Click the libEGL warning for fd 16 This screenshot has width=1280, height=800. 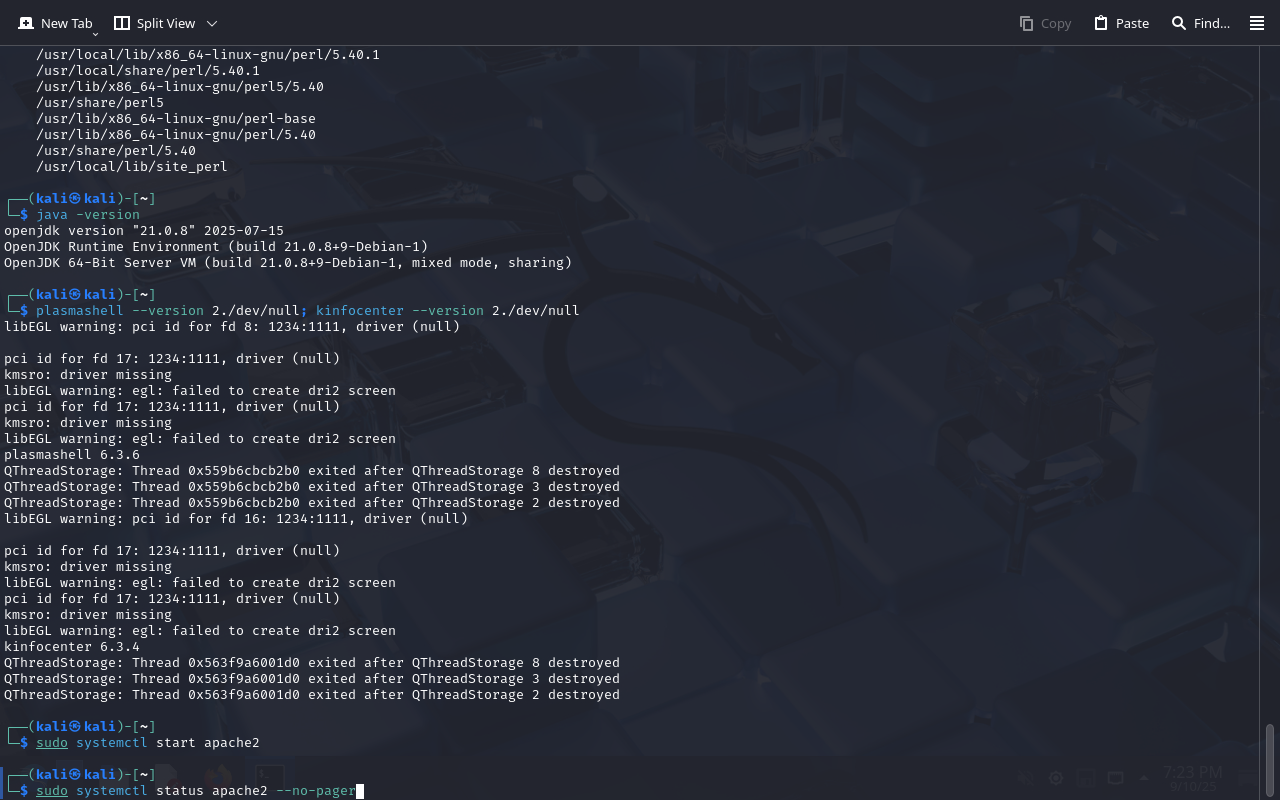tap(236, 519)
